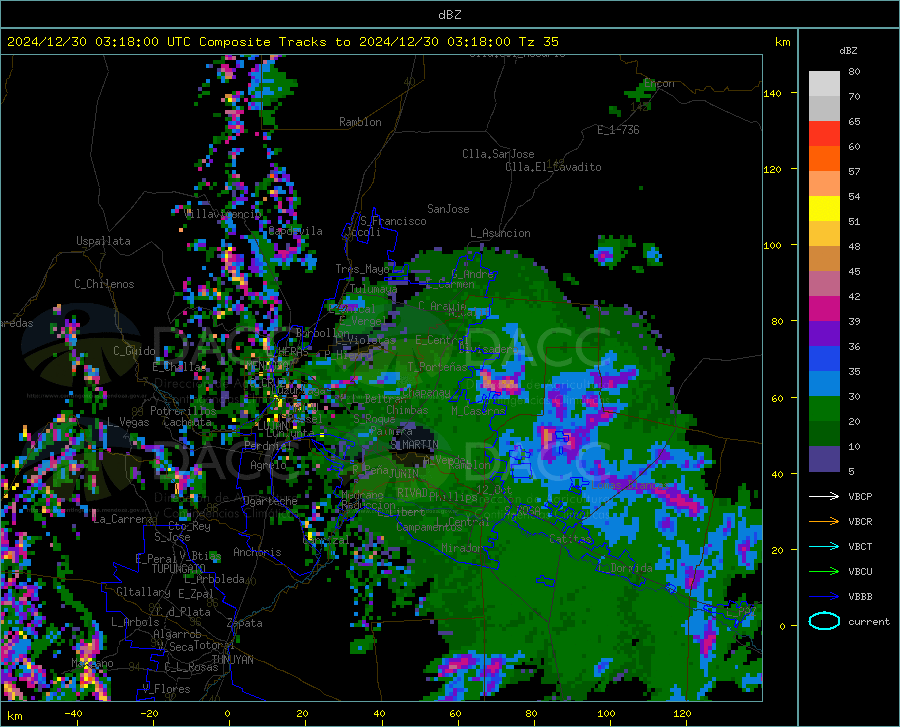900x727 pixels.
Task: Select the slate 5-10 dBZ swatch
Action: [x=824, y=459]
